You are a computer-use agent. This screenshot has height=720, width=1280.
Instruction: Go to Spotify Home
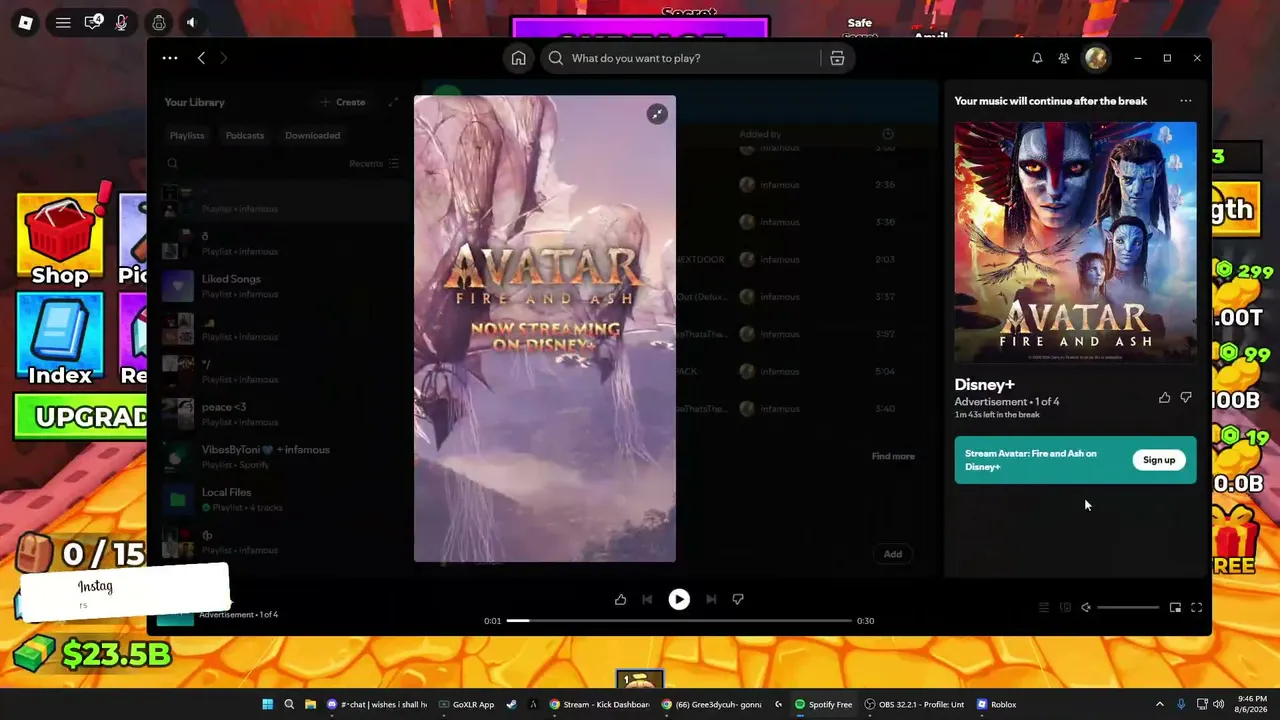[518, 58]
